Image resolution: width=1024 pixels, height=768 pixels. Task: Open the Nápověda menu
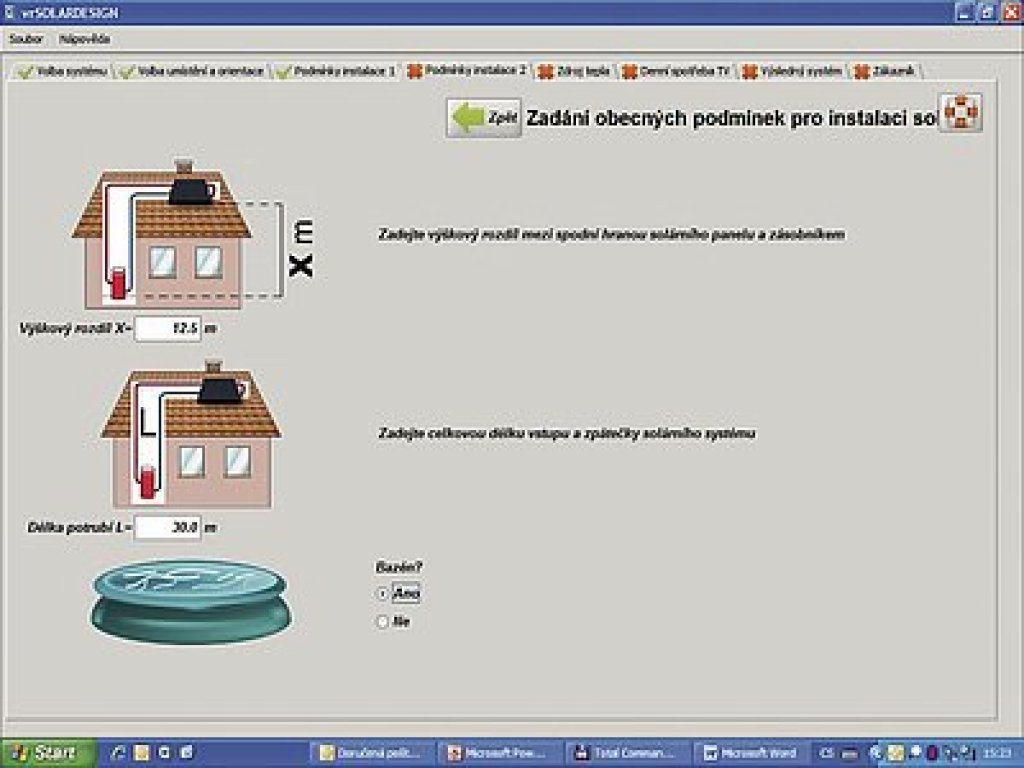coord(85,39)
